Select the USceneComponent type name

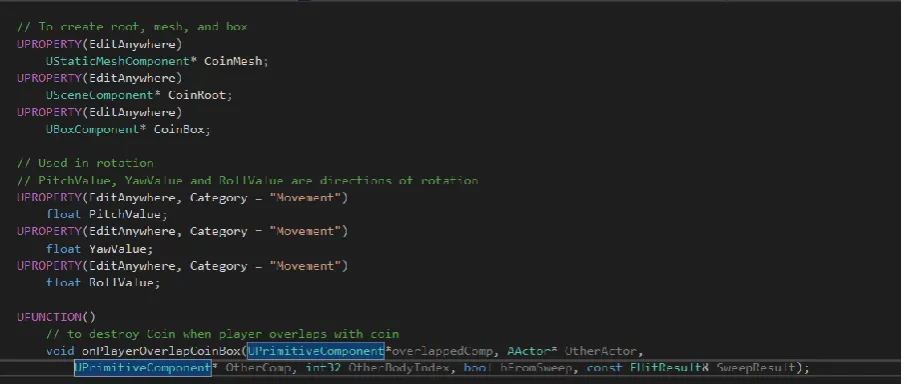pos(99,95)
